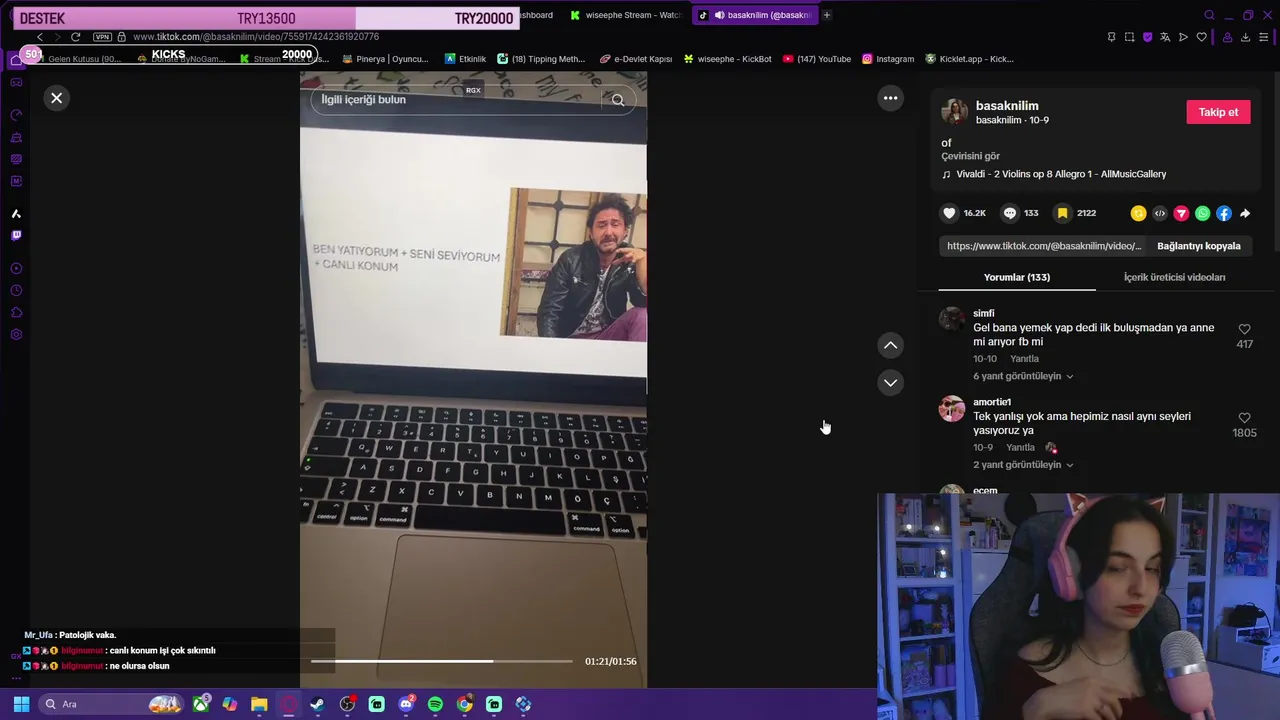Viewport: 1280px width, 720px height.
Task: Reply to amortie1's comment via Yanıtla
Action: 1020,448
